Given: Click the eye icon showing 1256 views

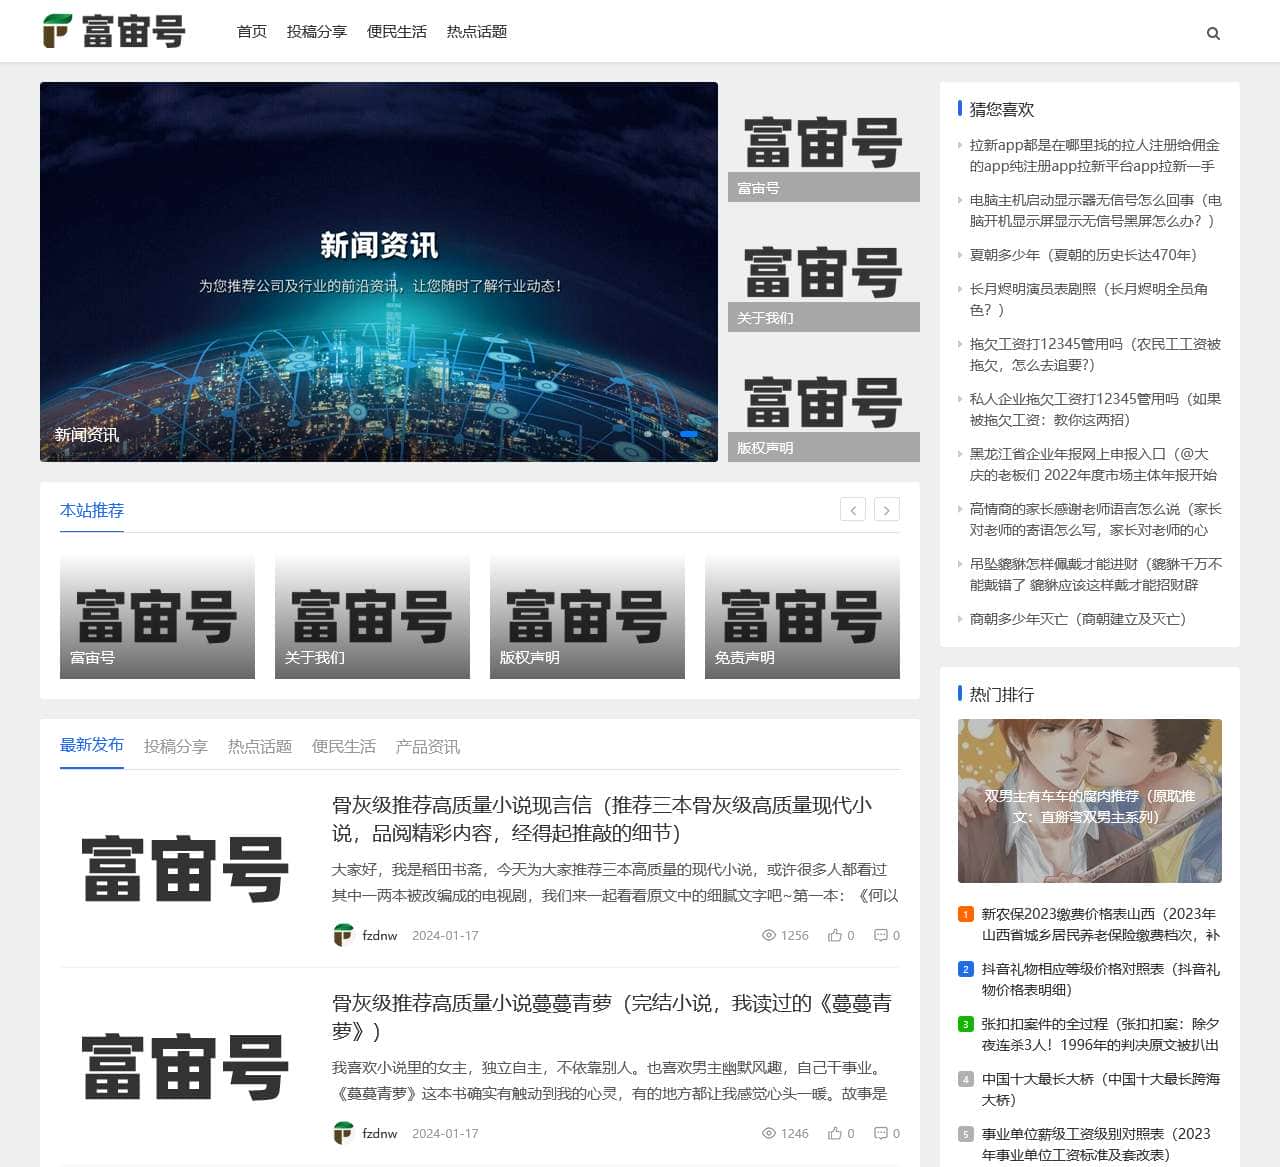Looking at the screenshot, I should pyautogui.click(x=767, y=936).
